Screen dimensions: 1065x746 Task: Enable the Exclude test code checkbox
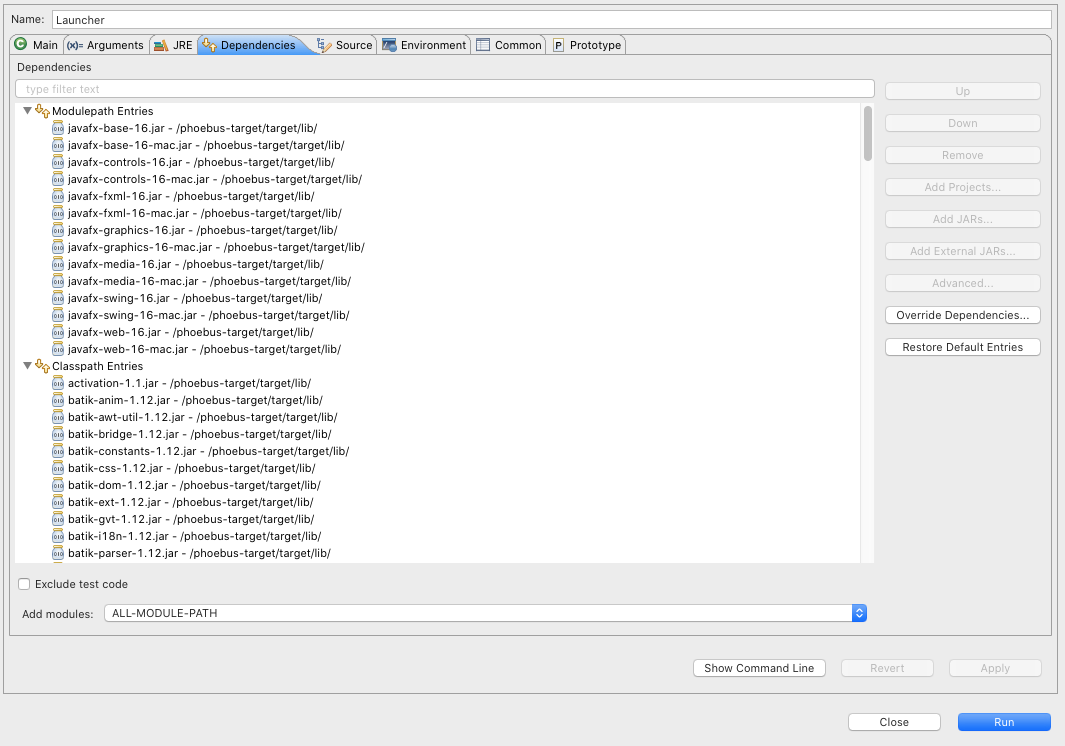24,584
